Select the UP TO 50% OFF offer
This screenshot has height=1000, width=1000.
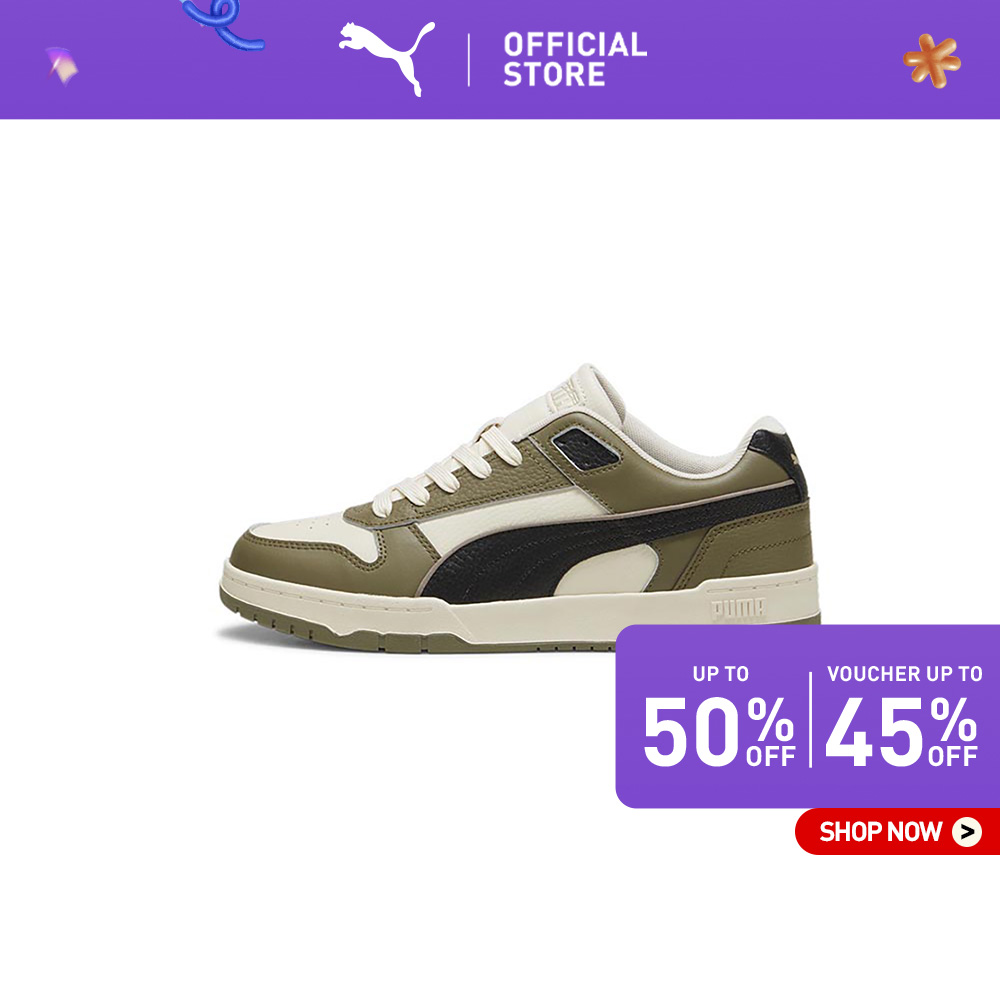pos(719,717)
